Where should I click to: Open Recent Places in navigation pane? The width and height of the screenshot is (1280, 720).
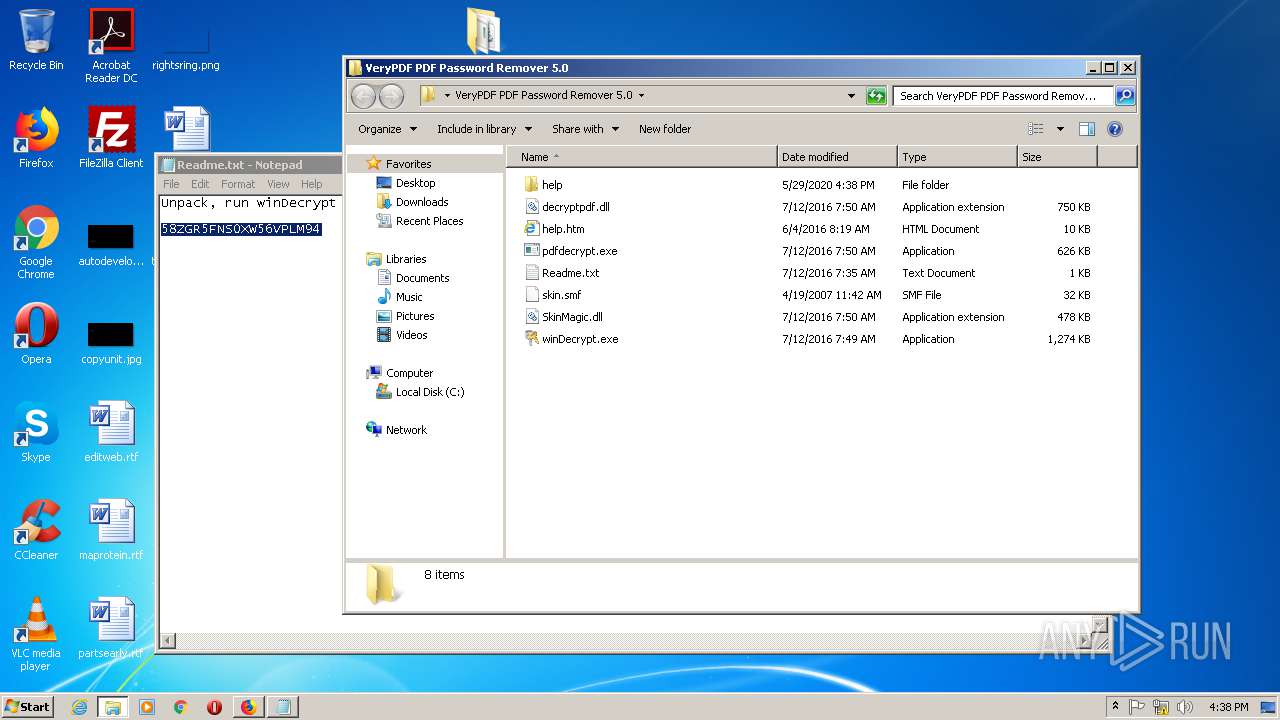pyautogui.click(x=420, y=221)
